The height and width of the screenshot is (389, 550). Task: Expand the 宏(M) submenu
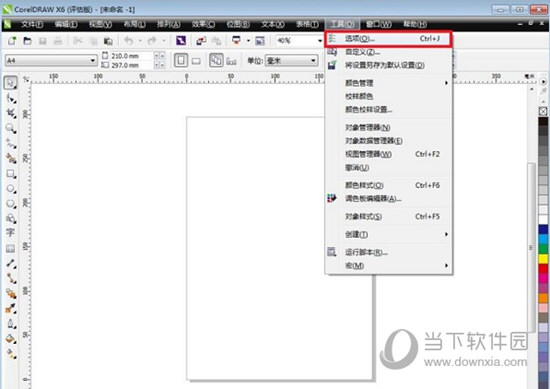389,266
